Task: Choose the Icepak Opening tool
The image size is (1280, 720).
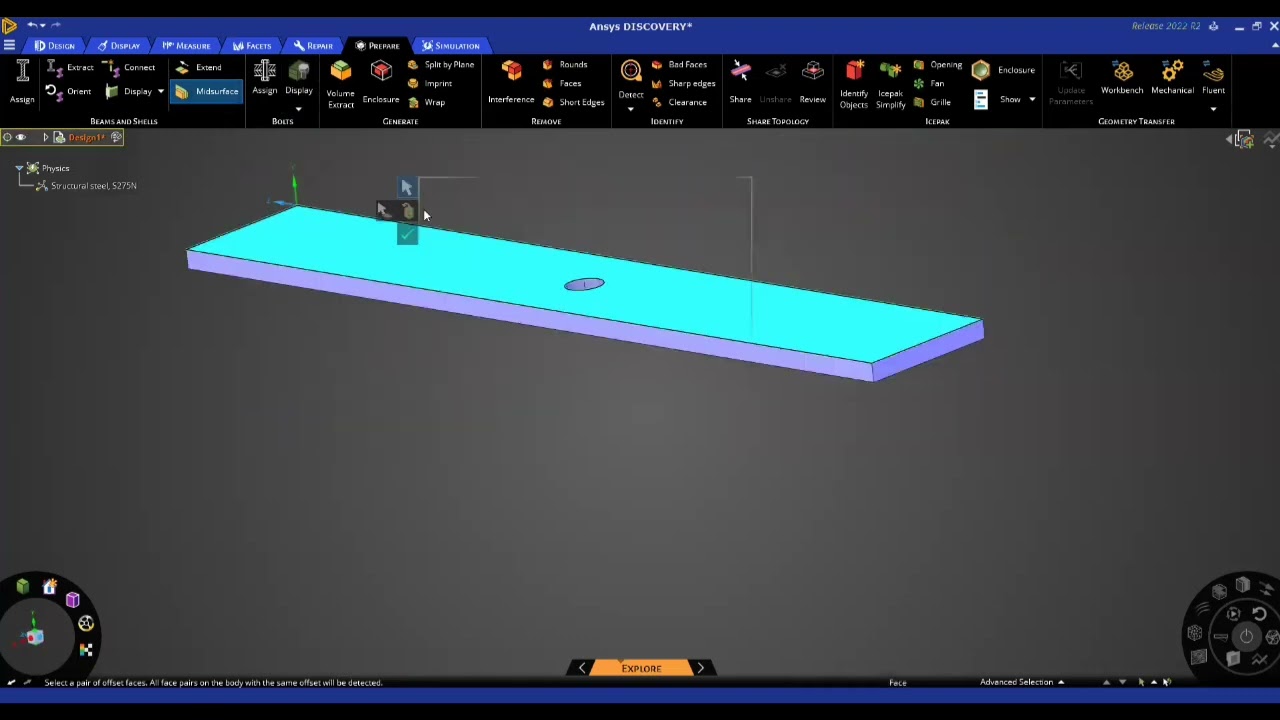Action: click(x=938, y=65)
